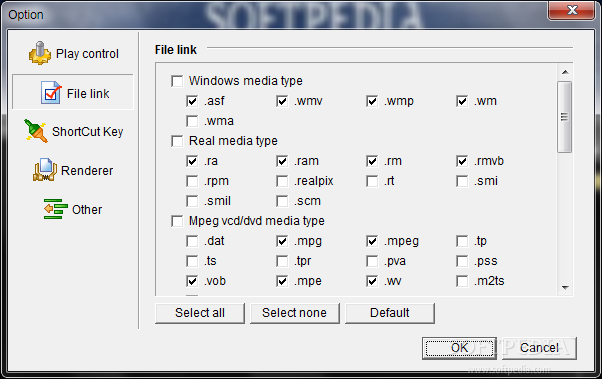The image size is (602, 379).
Task: Check the .pss extension
Action: (462, 261)
